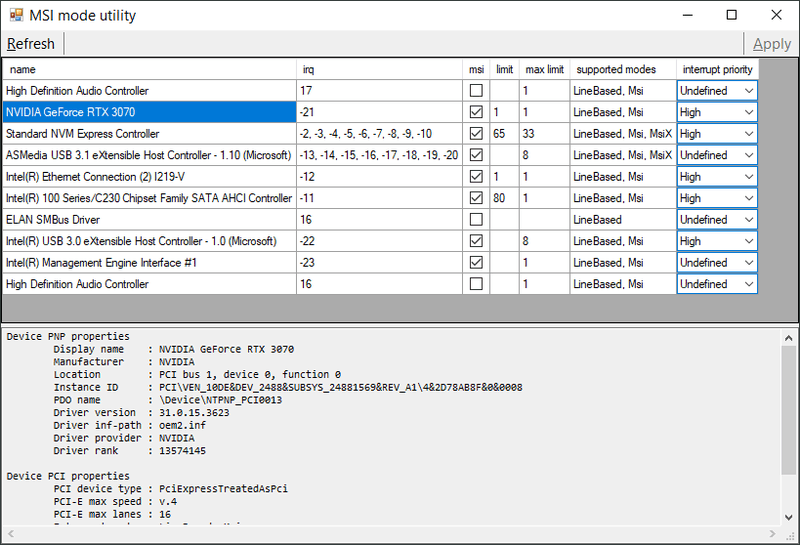The width and height of the screenshot is (800, 545).
Task: Click the MSI mode utility app icon
Action: [16, 15]
